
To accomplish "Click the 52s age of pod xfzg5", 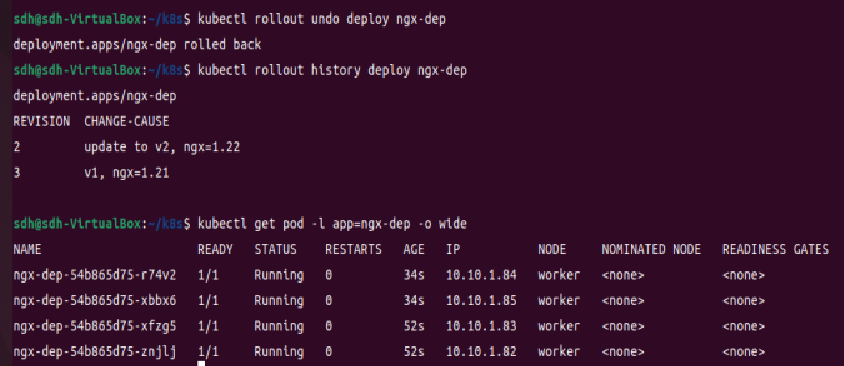I will [413, 326].
